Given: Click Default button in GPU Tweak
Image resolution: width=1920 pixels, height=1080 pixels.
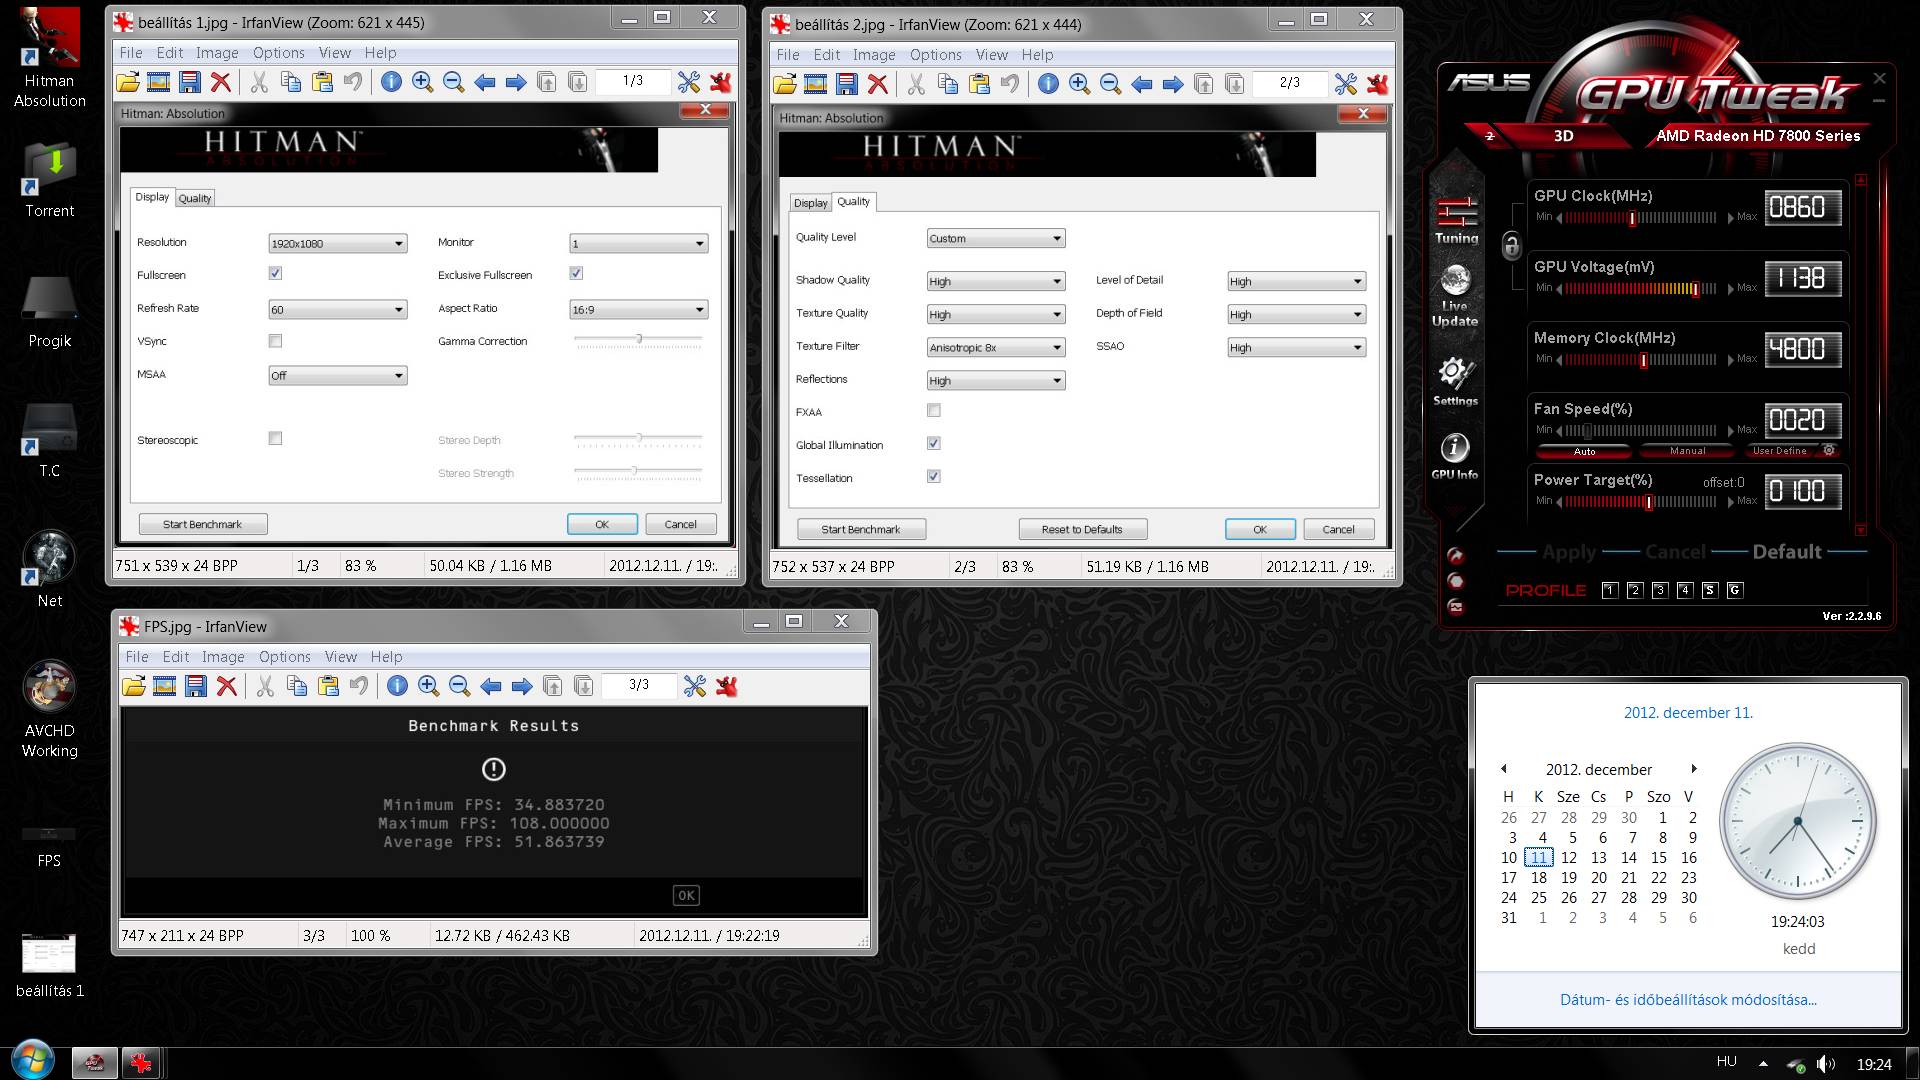Looking at the screenshot, I should coord(1787,551).
